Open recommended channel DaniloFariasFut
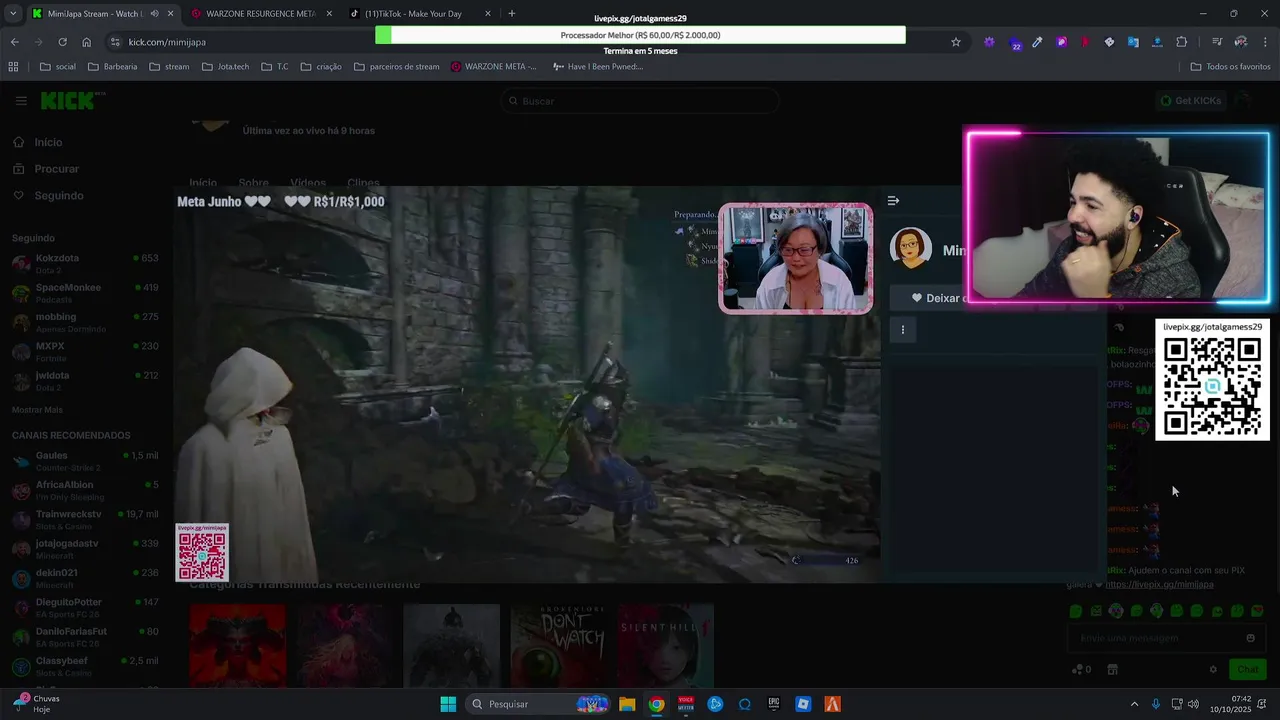 click(x=85, y=636)
